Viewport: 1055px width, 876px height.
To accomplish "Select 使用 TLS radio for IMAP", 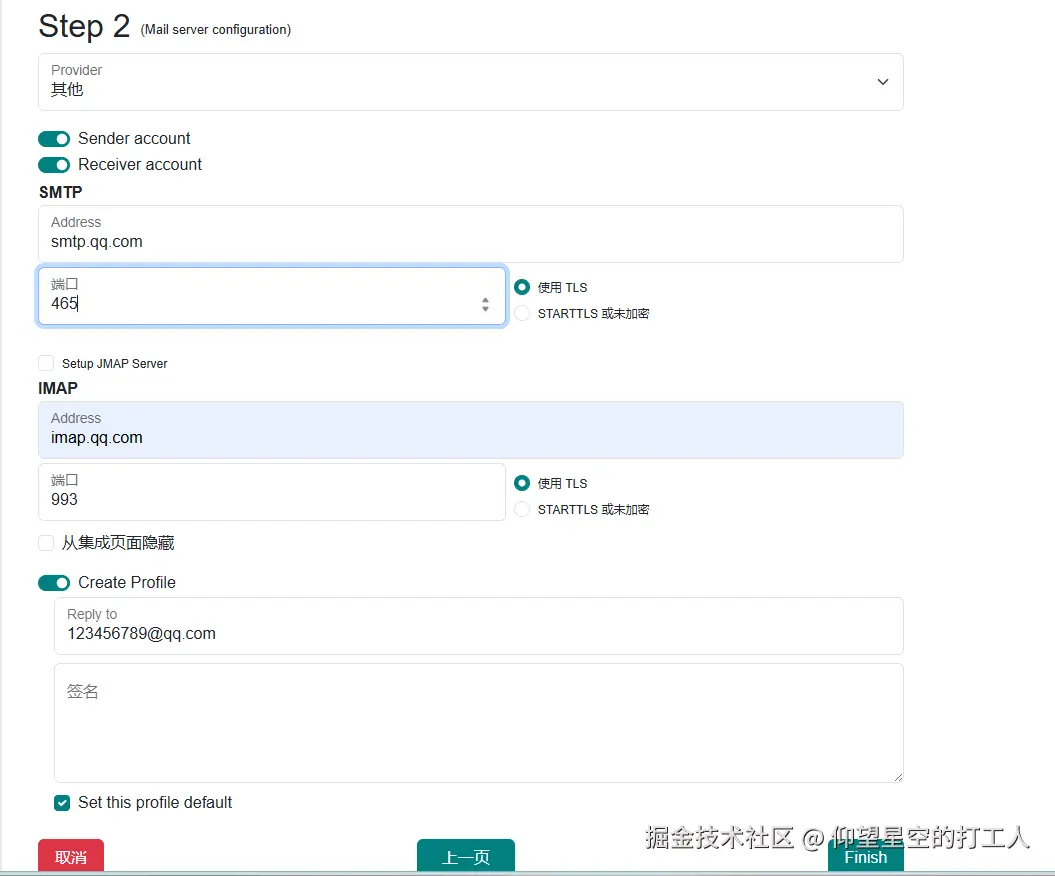I will tap(521, 483).
